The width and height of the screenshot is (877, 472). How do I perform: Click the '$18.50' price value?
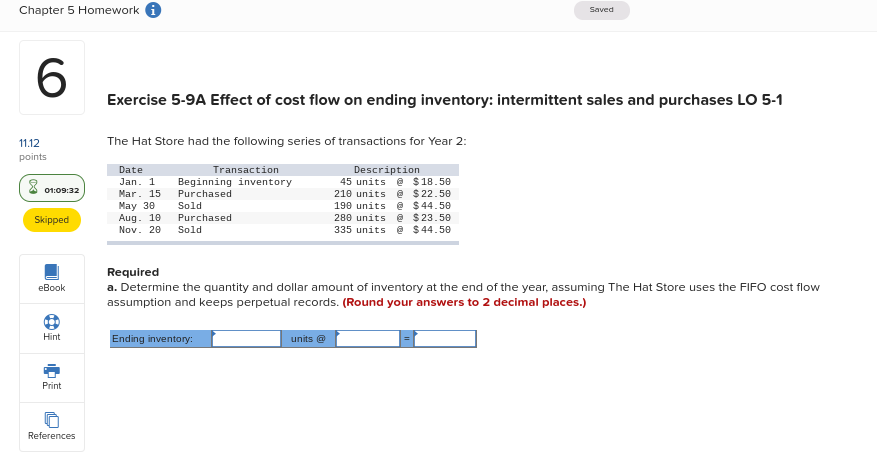(x=432, y=182)
